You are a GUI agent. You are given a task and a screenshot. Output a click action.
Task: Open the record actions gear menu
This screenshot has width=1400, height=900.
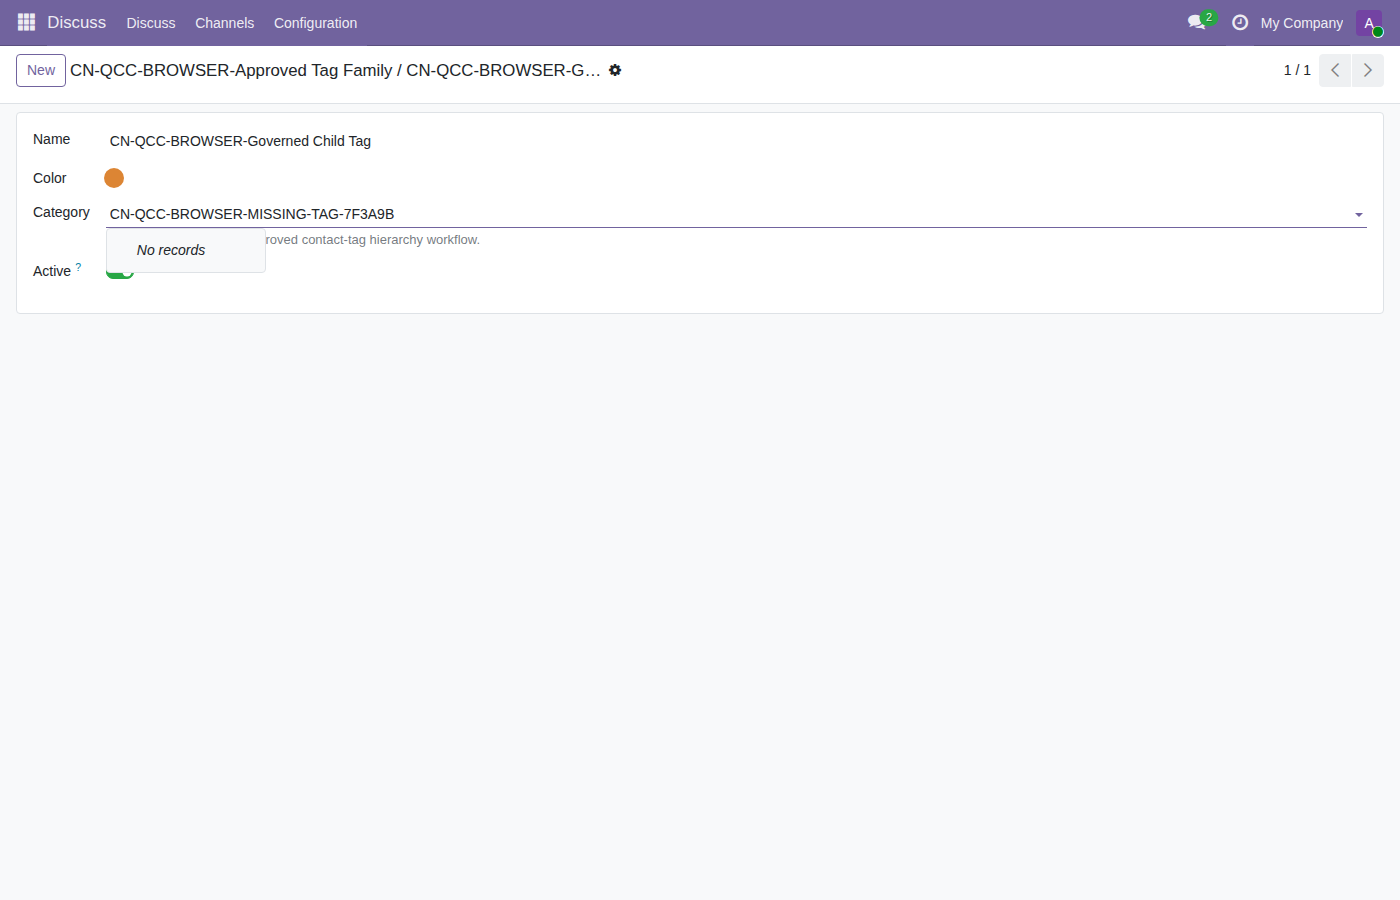pos(615,70)
